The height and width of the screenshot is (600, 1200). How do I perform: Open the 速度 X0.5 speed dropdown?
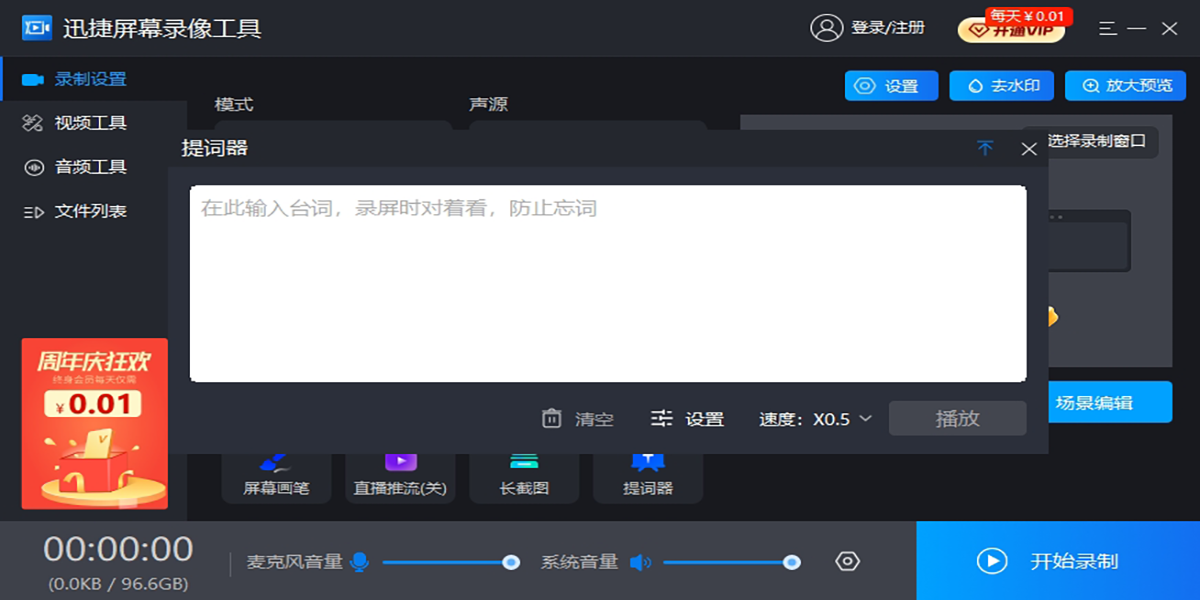(816, 419)
